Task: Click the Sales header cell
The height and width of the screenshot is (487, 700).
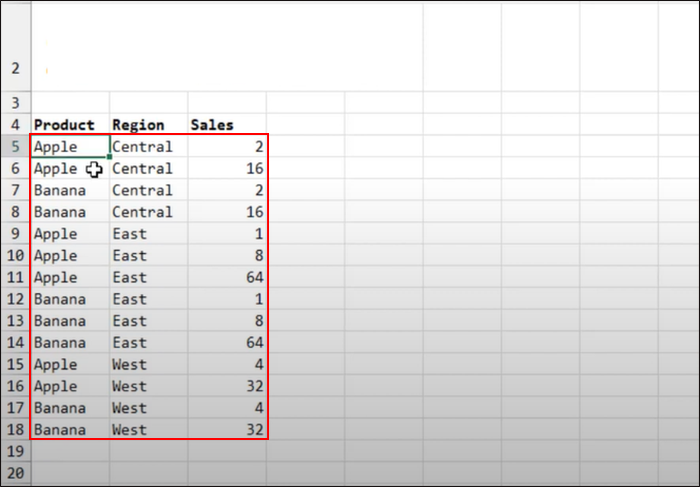Action: click(212, 125)
